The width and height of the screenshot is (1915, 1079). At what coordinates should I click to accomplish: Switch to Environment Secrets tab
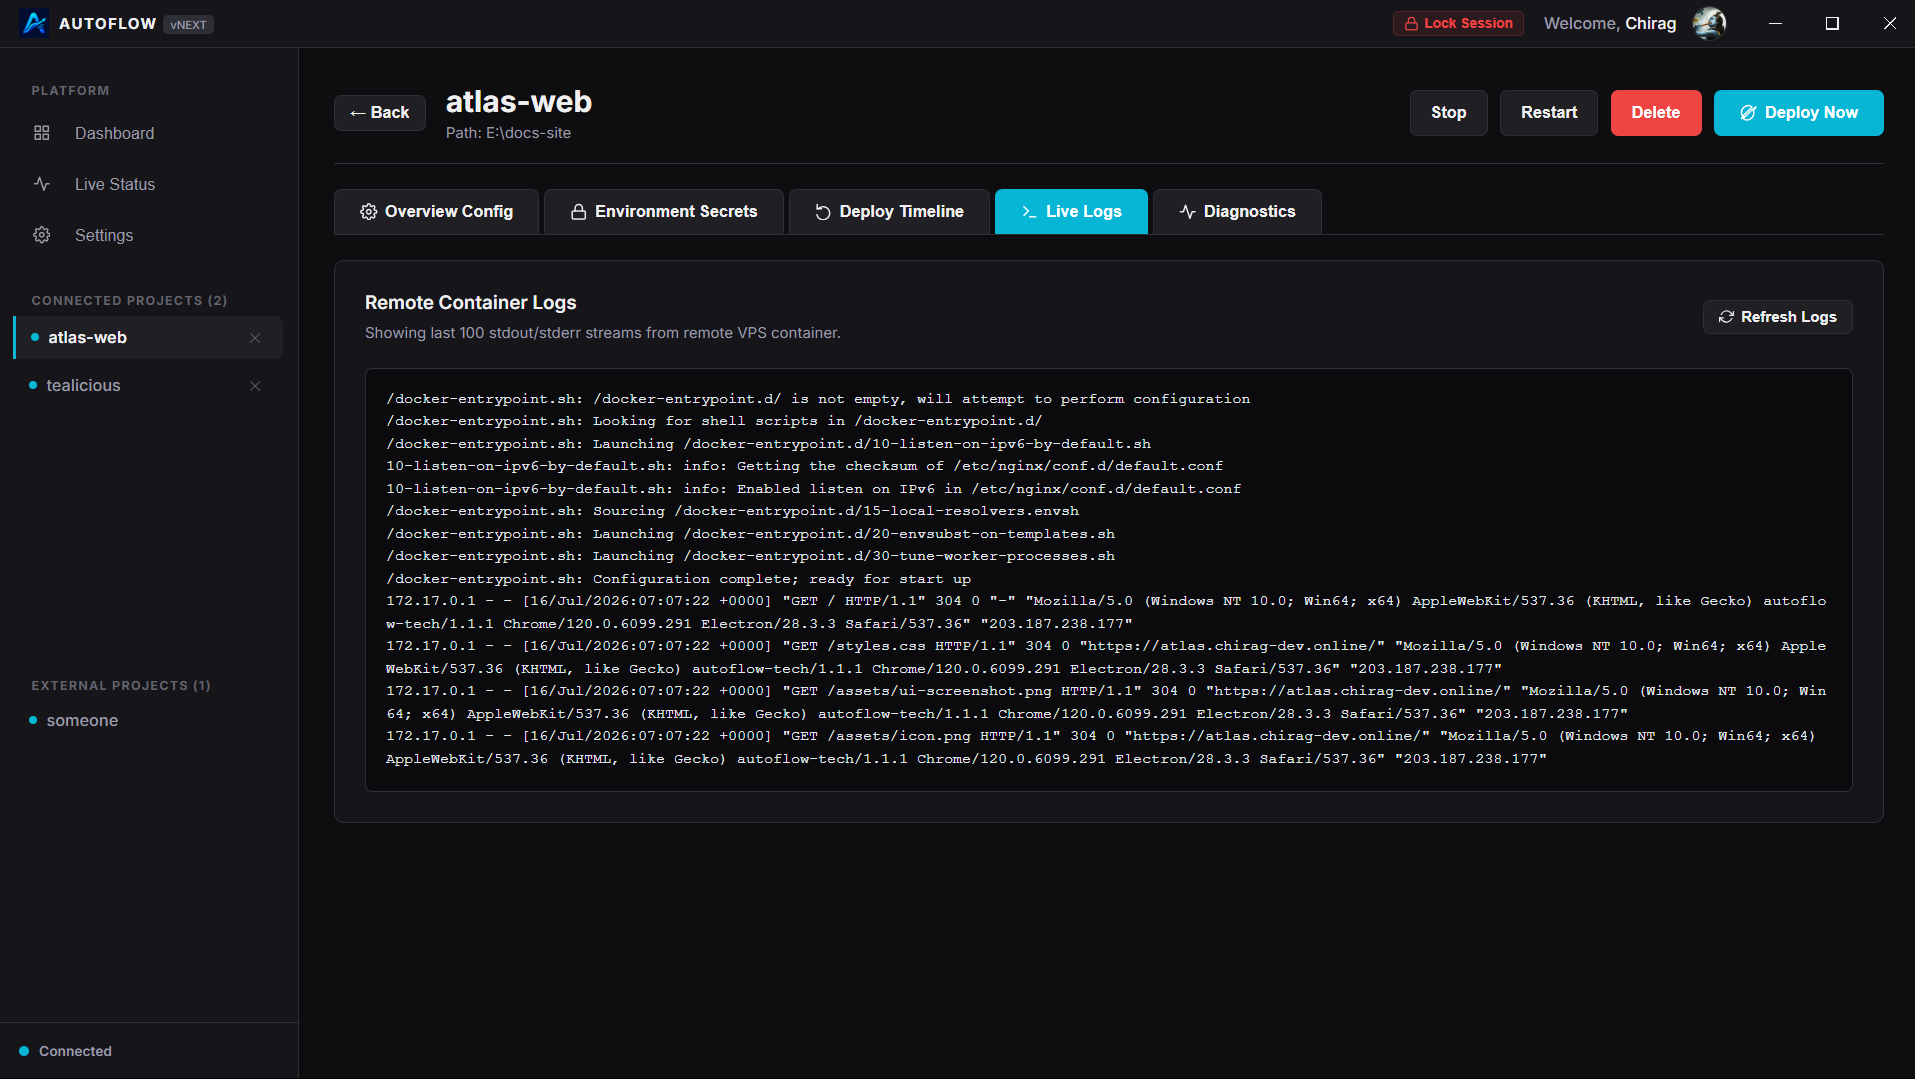(664, 212)
